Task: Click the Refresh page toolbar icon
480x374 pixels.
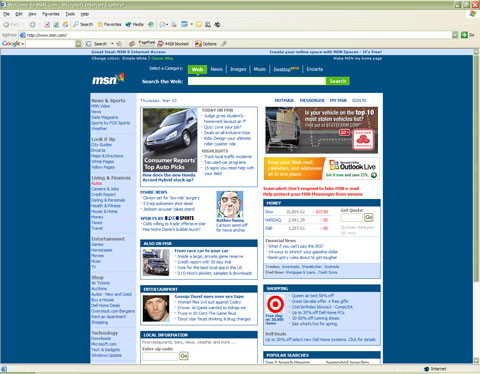Action: 56,24
